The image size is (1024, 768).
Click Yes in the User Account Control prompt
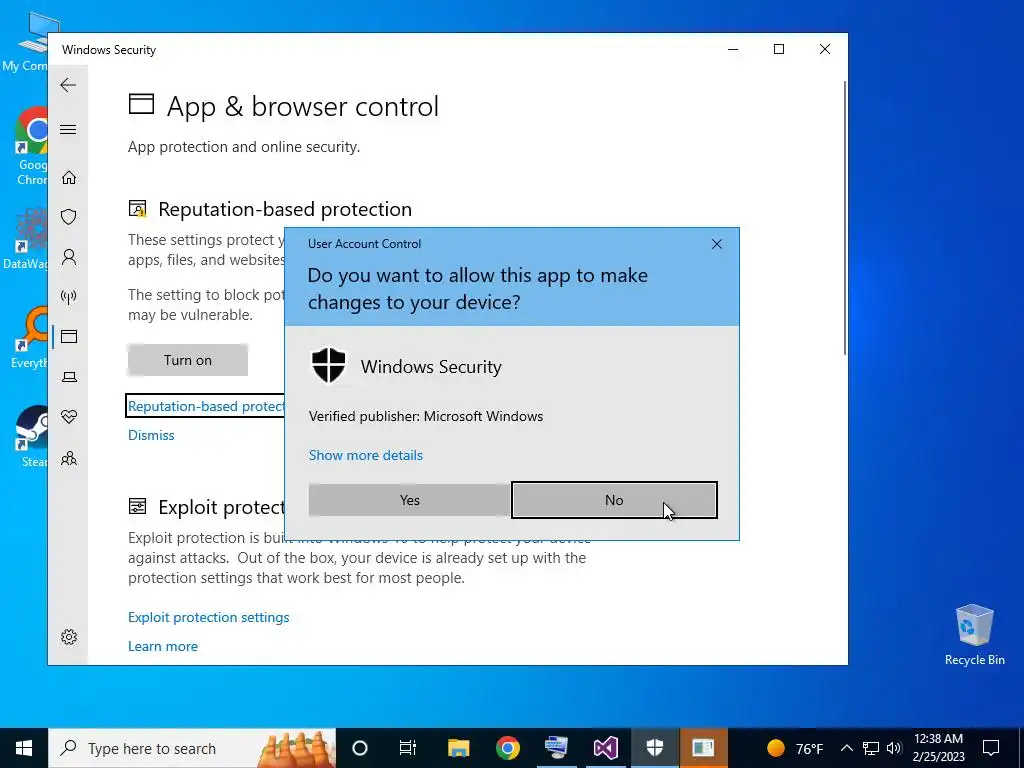[x=409, y=500]
